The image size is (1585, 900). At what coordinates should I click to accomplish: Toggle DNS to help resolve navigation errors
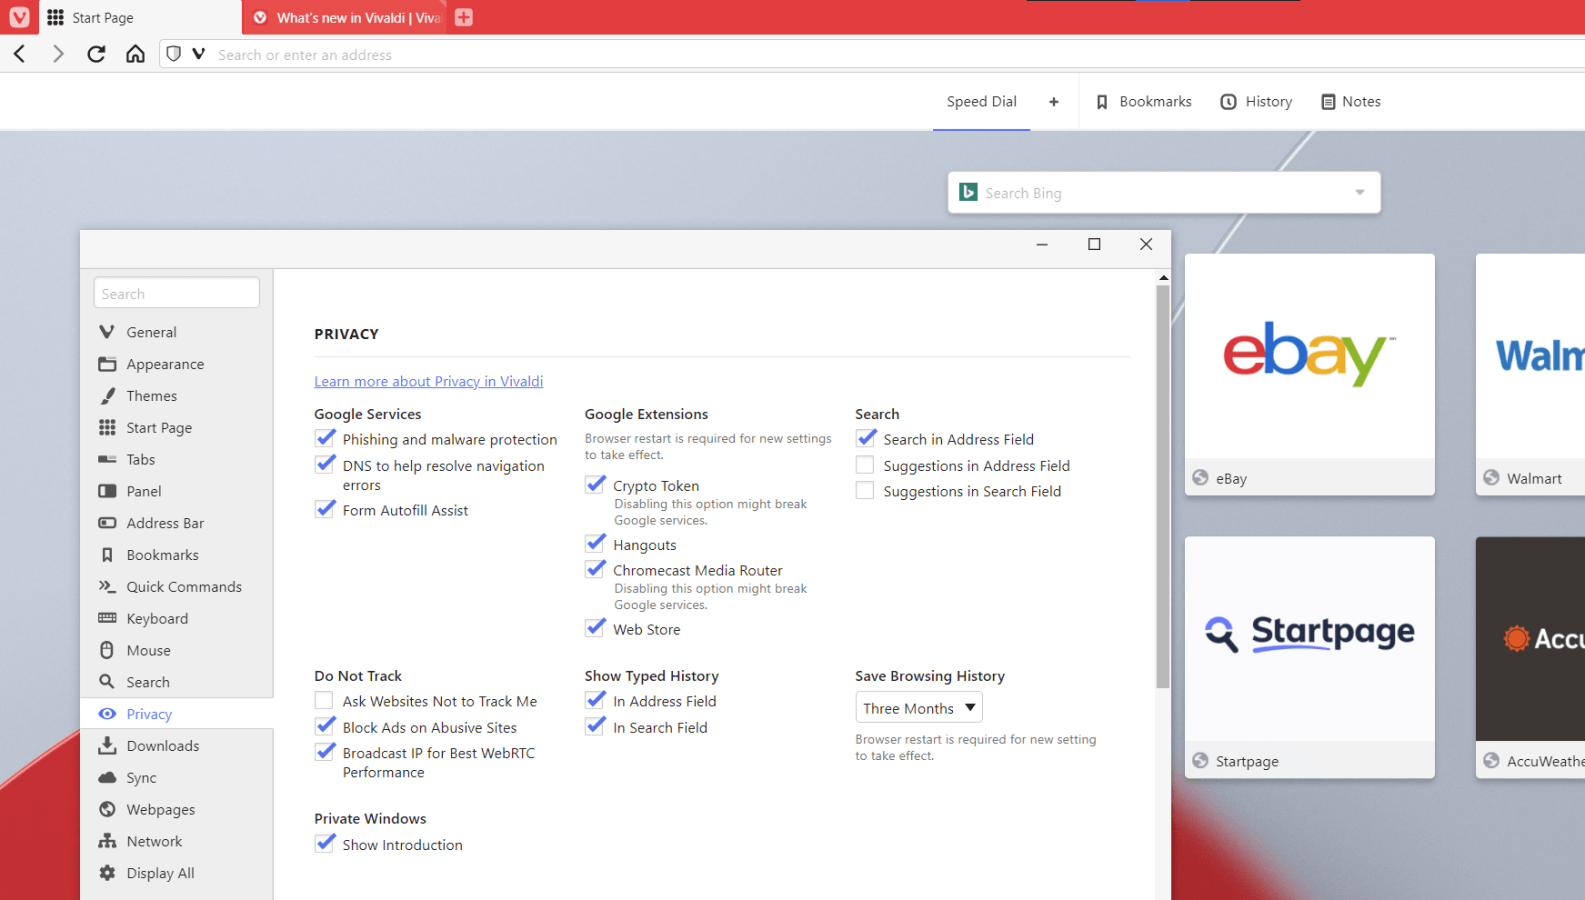(325, 465)
